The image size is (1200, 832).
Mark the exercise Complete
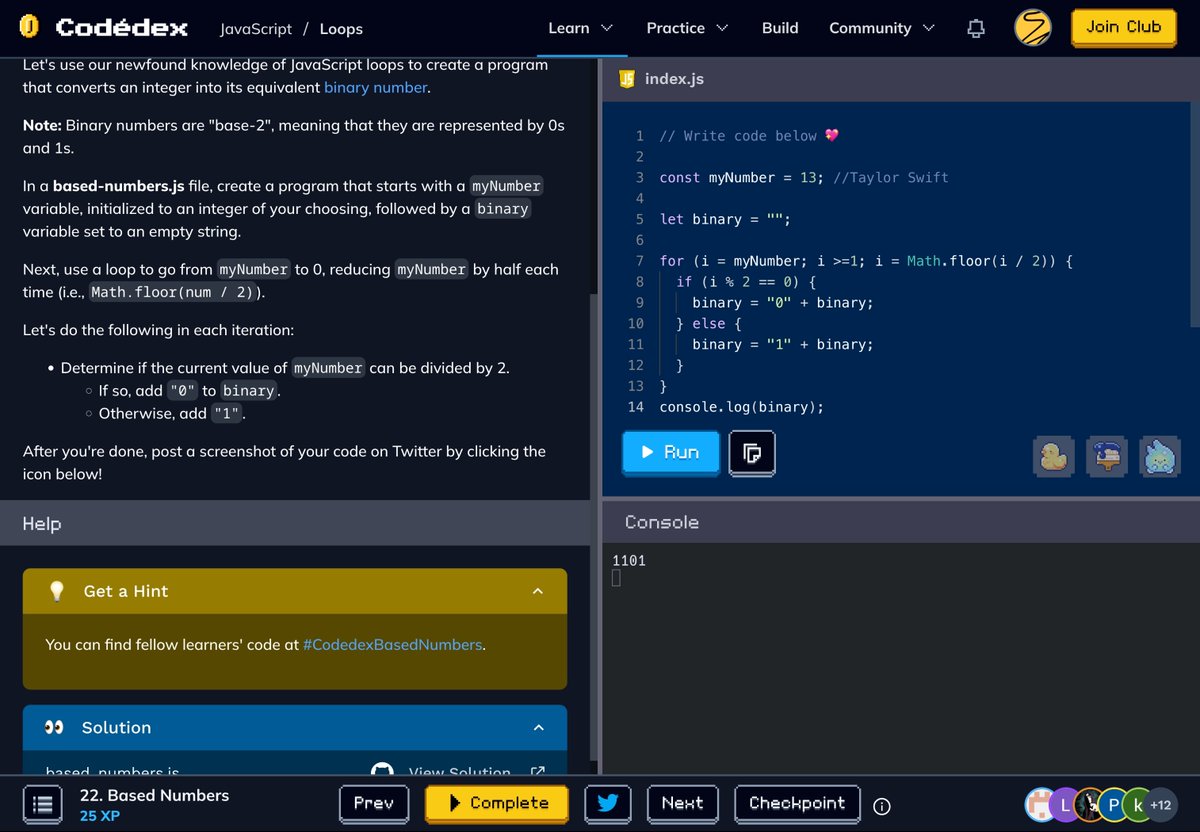tap(497, 803)
